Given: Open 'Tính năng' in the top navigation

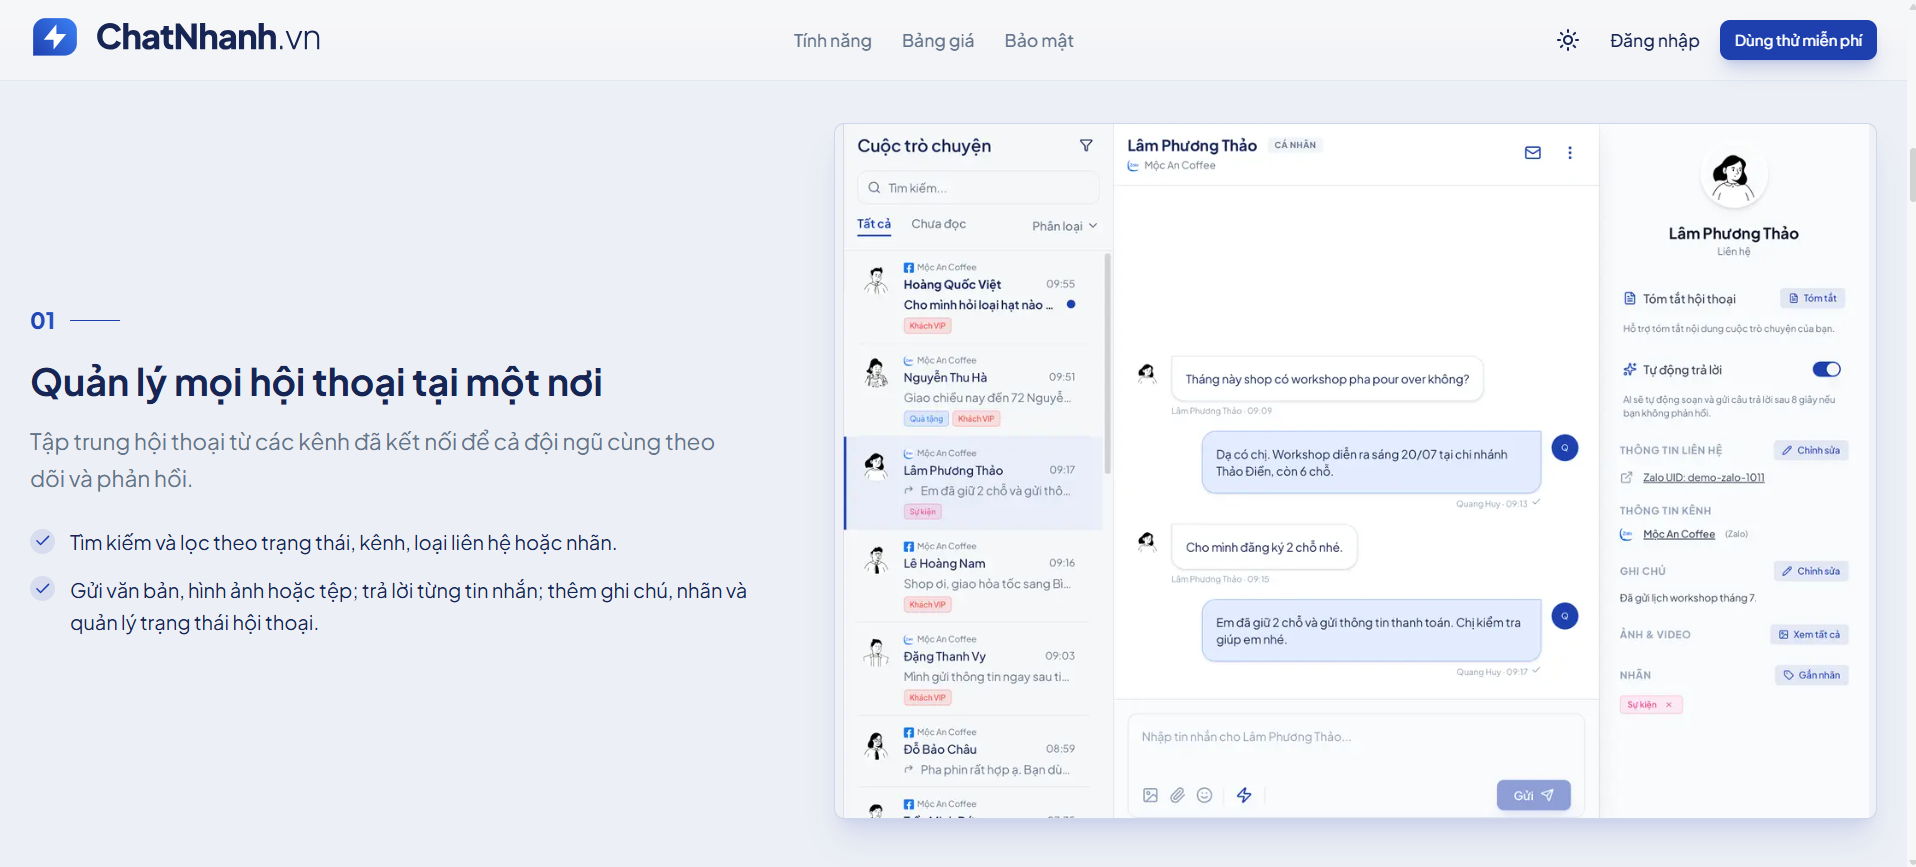Looking at the screenshot, I should (833, 41).
